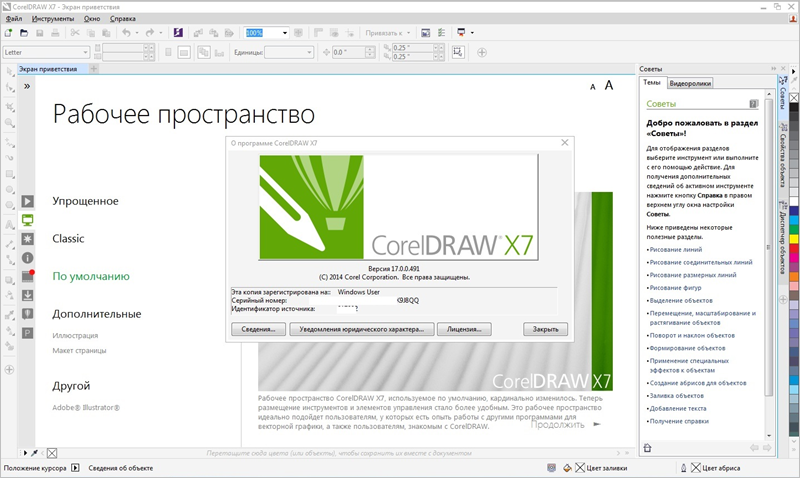This screenshot has height=478, width=800.
Task: Click Уведомления юридического характера button
Action: pos(362,329)
